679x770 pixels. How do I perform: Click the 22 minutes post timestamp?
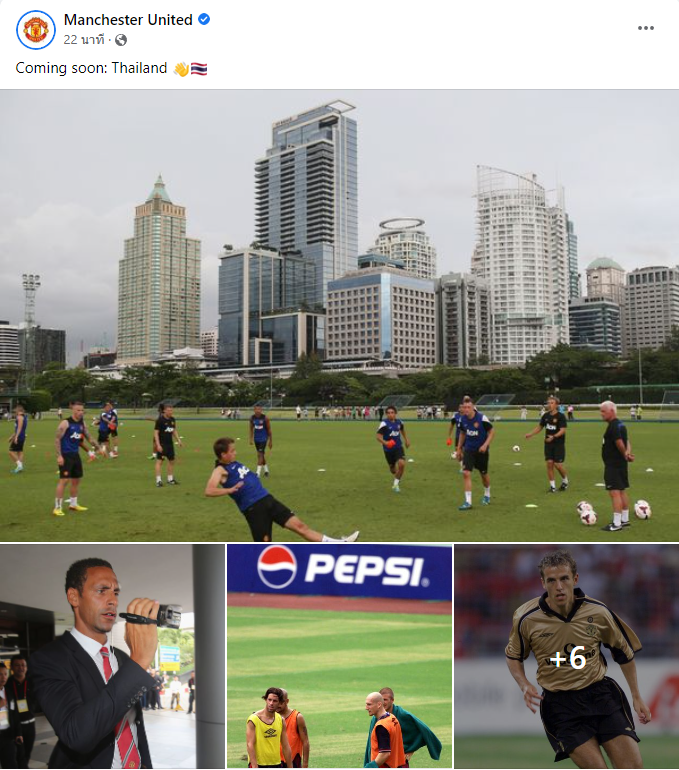click(x=84, y=40)
